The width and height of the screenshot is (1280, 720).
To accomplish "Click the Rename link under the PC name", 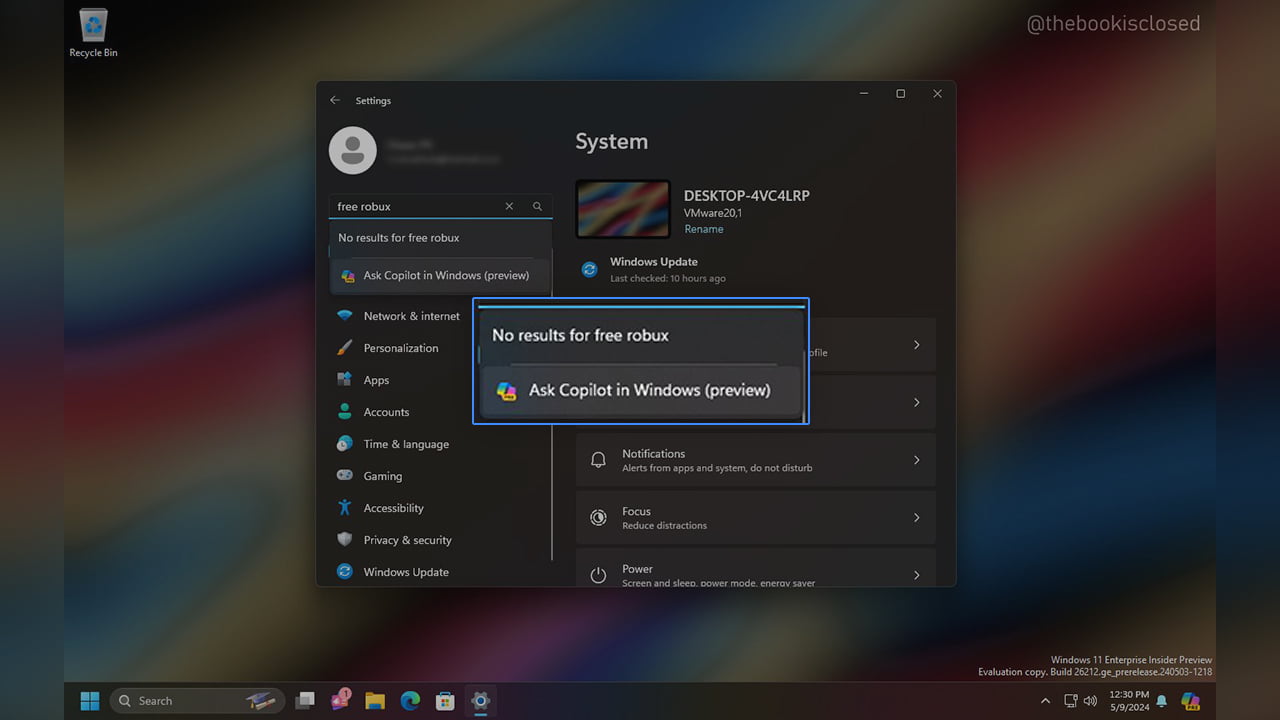I will [703, 229].
